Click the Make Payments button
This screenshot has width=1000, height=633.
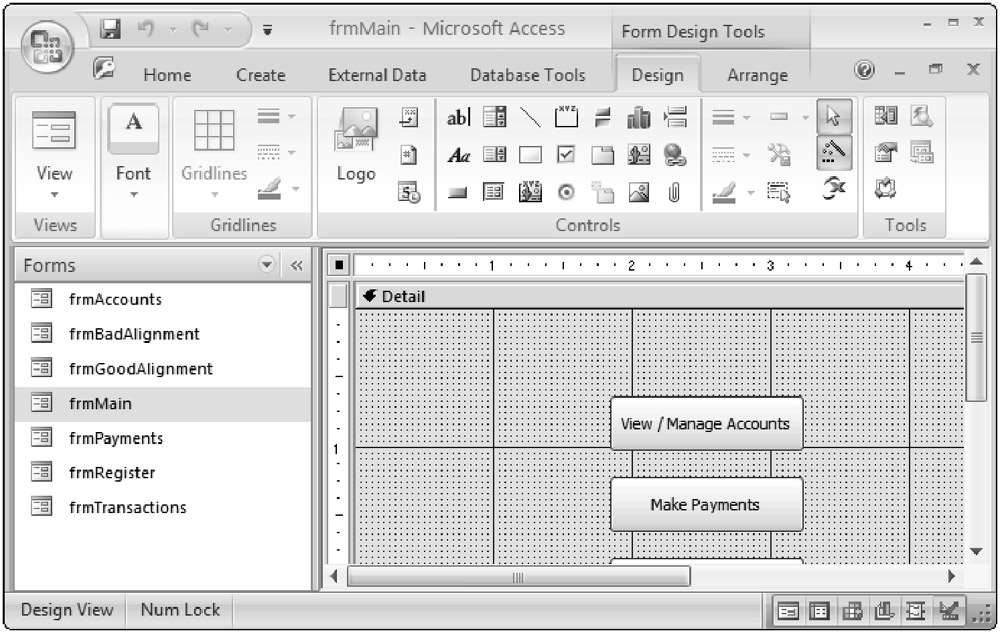pyautogui.click(x=706, y=505)
